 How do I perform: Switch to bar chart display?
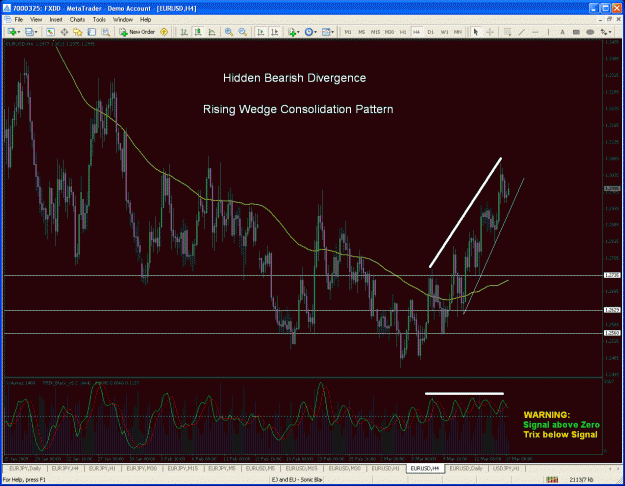pyautogui.click(x=184, y=32)
